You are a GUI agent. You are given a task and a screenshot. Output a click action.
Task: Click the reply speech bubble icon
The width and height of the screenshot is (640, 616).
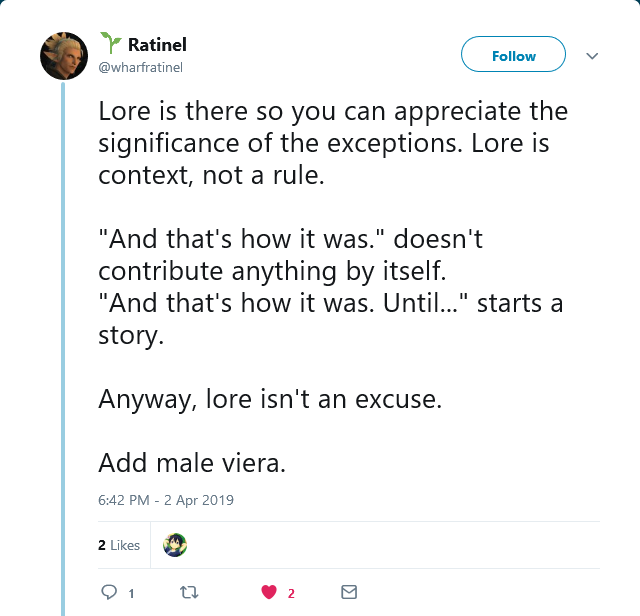[x=109, y=592]
